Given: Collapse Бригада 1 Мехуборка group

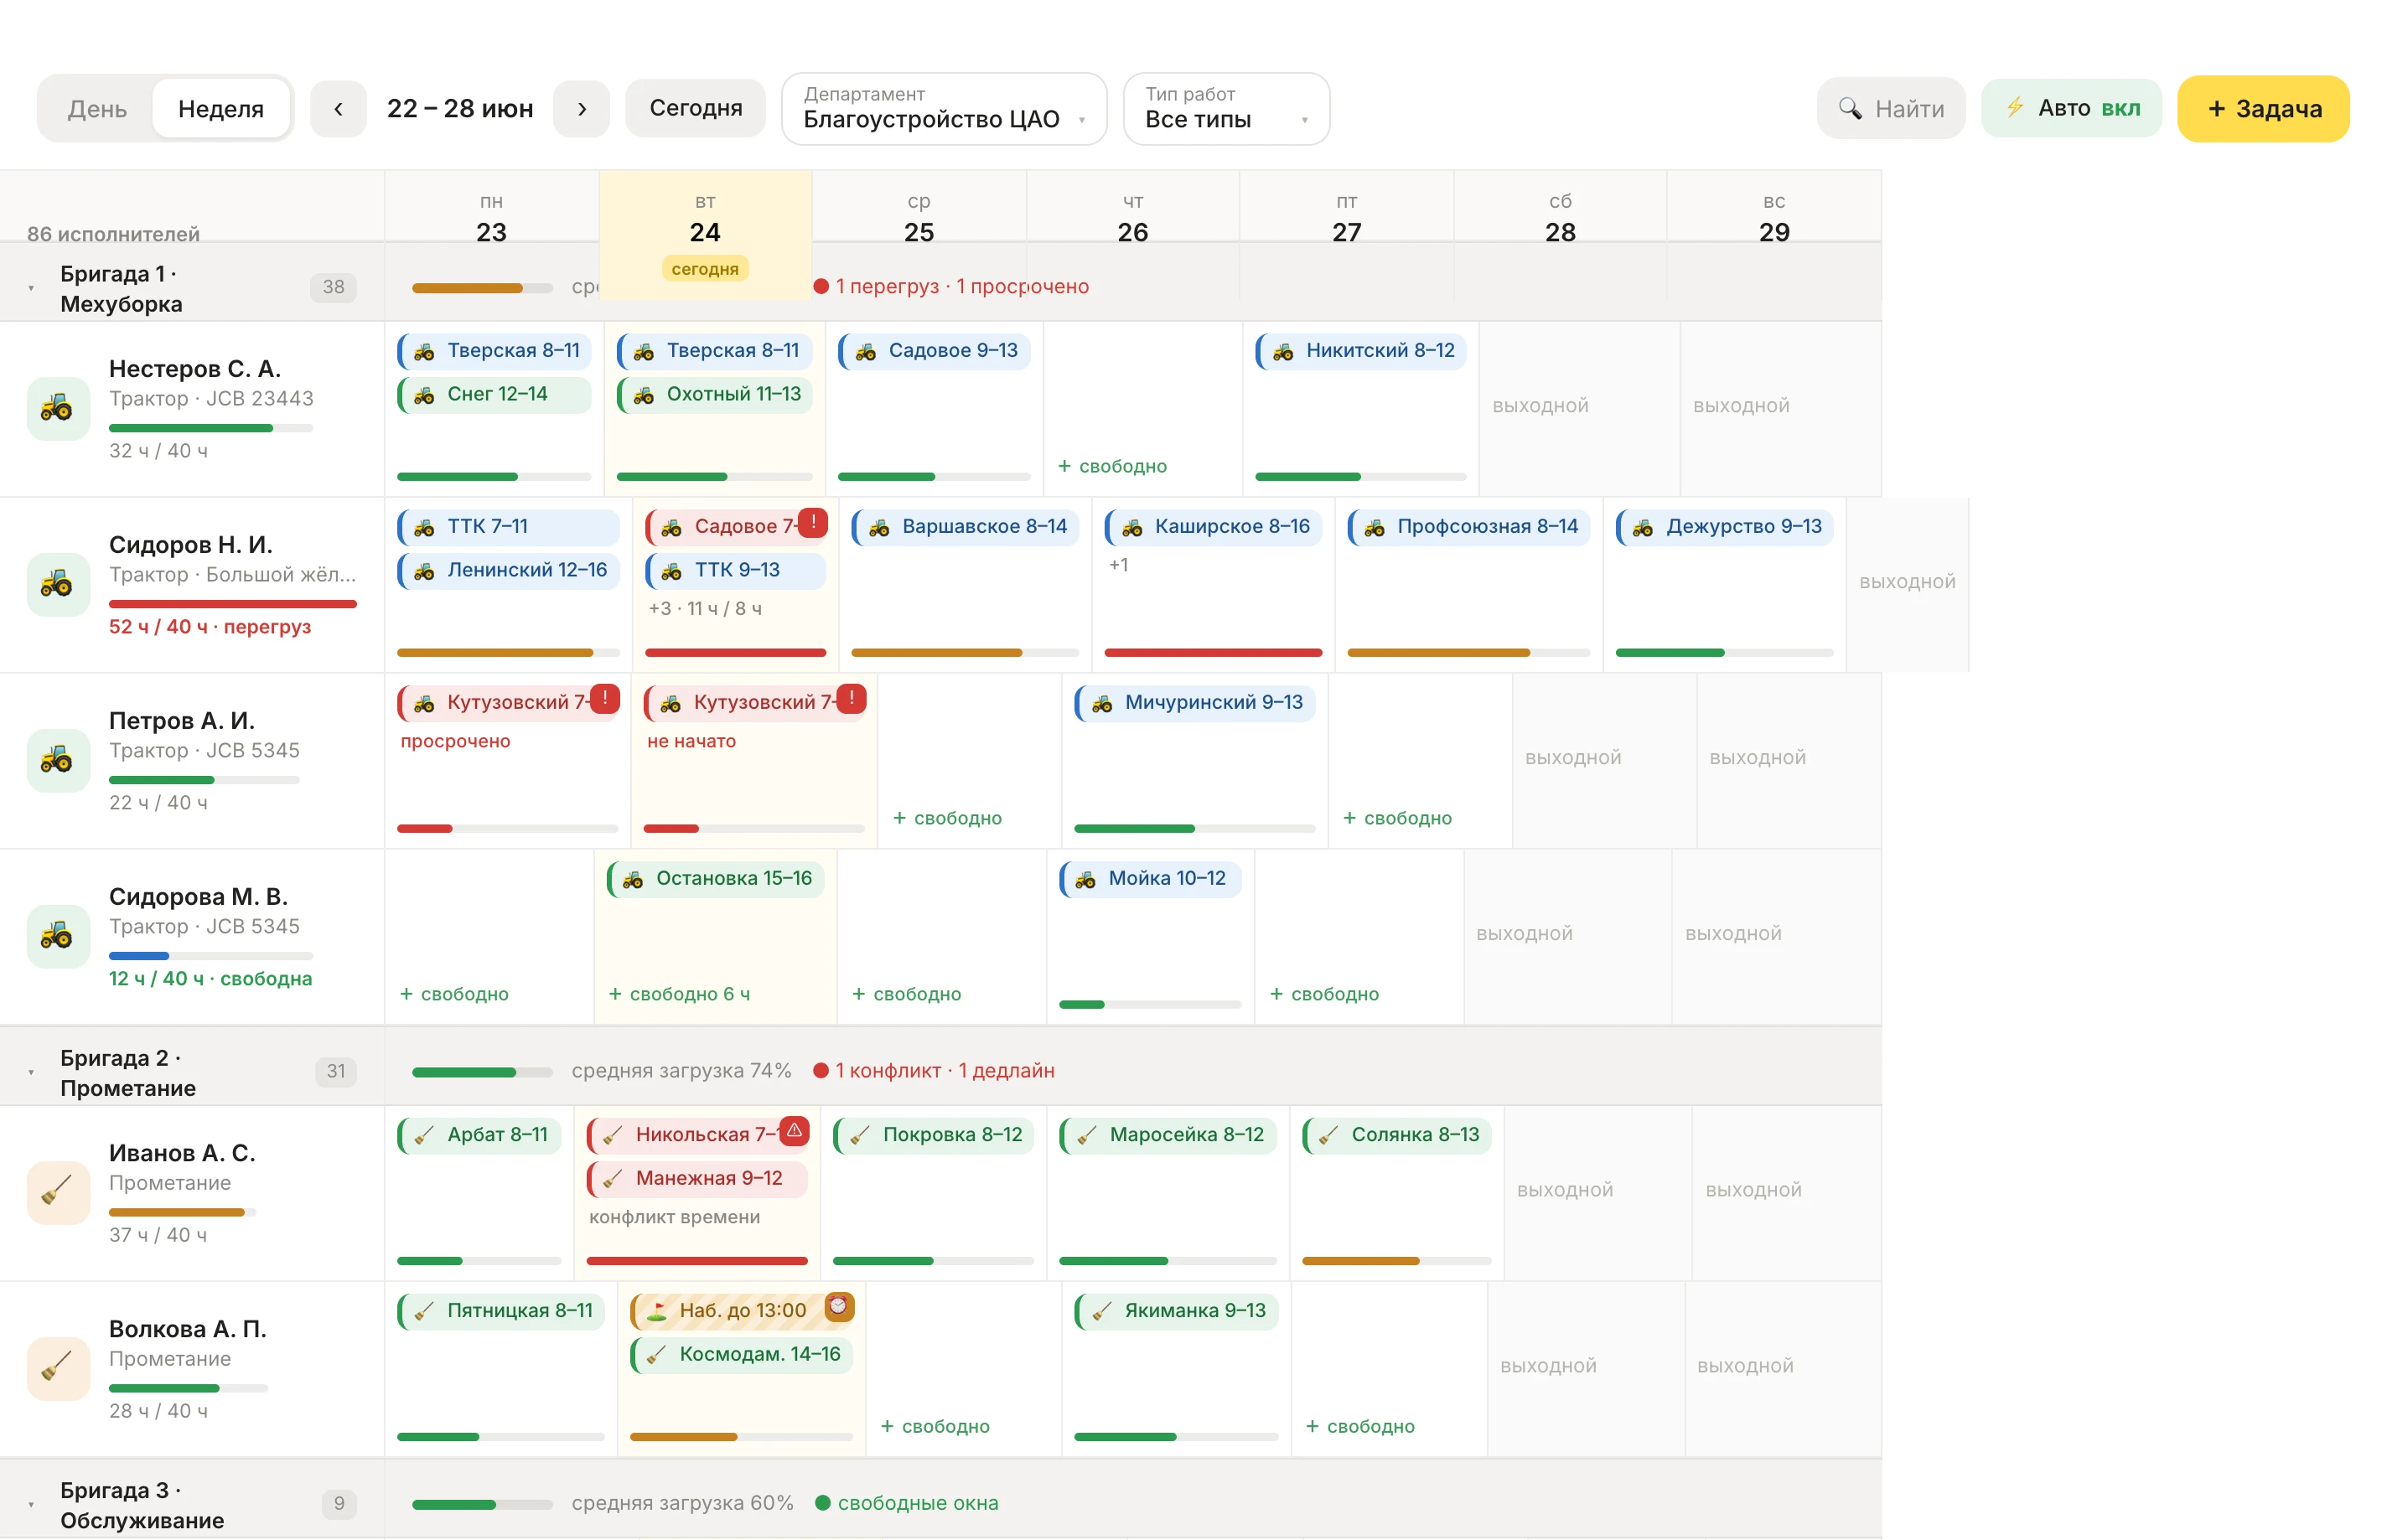Looking at the screenshot, I should click(31, 288).
